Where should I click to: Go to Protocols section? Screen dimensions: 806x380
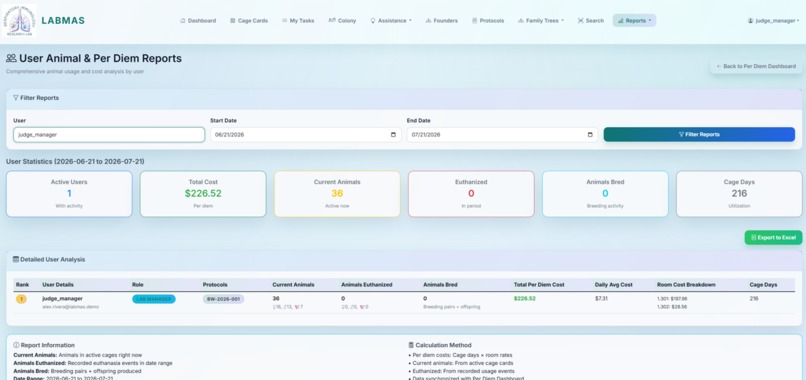(x=488, y=21)
